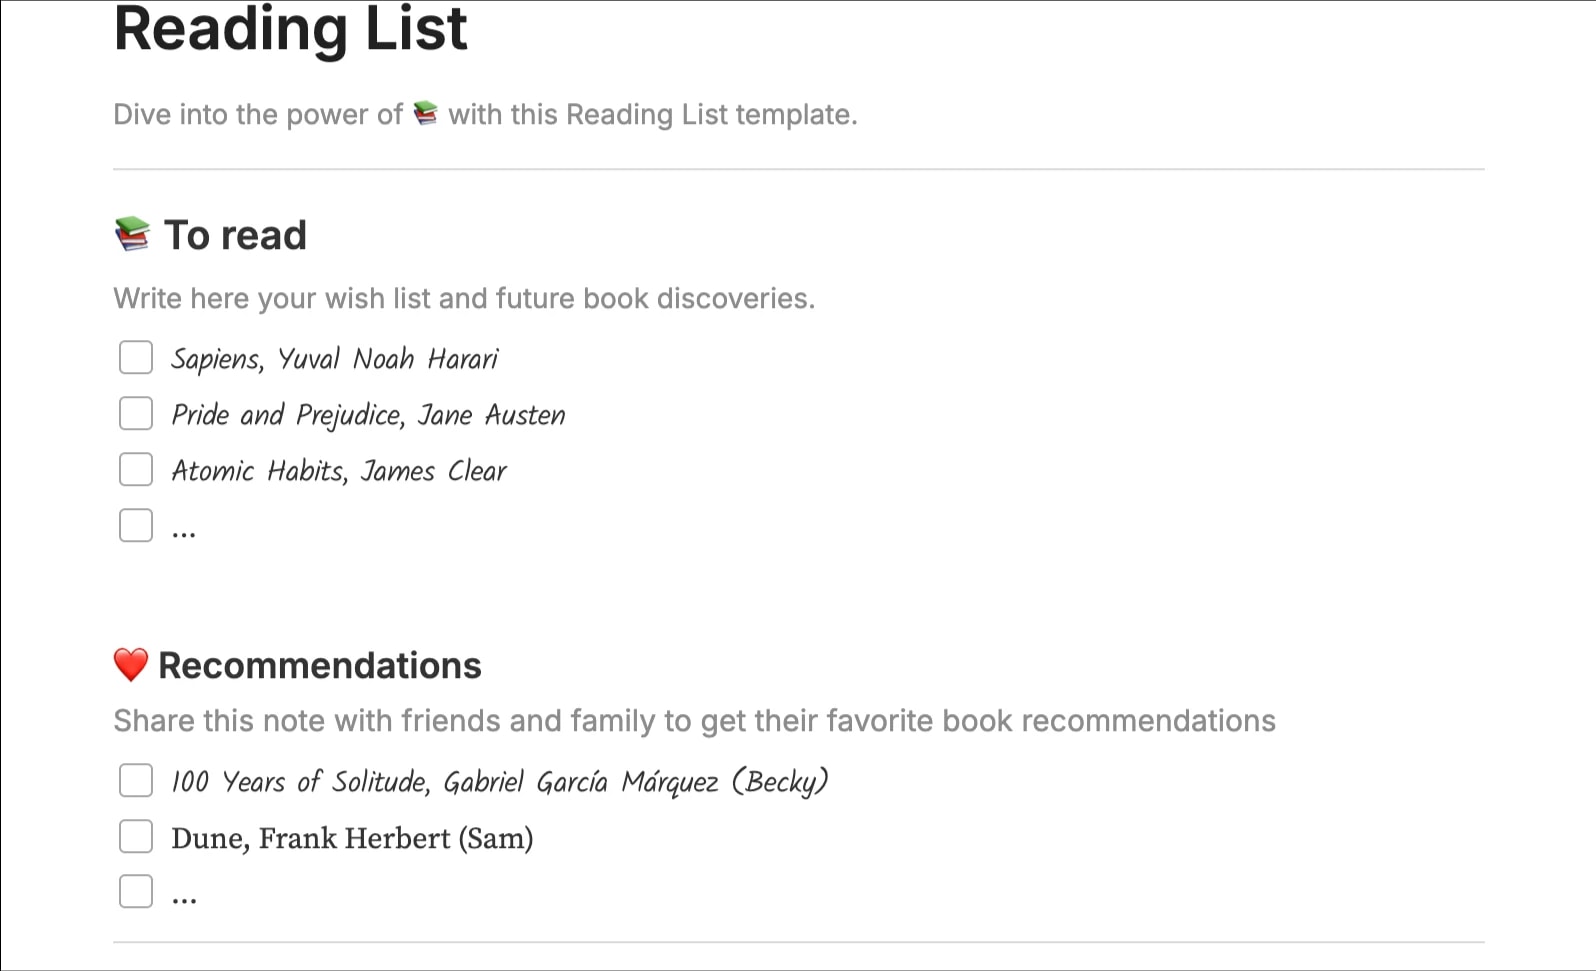Place cursor in Pride and Prejudice entry text

point(368,415)
